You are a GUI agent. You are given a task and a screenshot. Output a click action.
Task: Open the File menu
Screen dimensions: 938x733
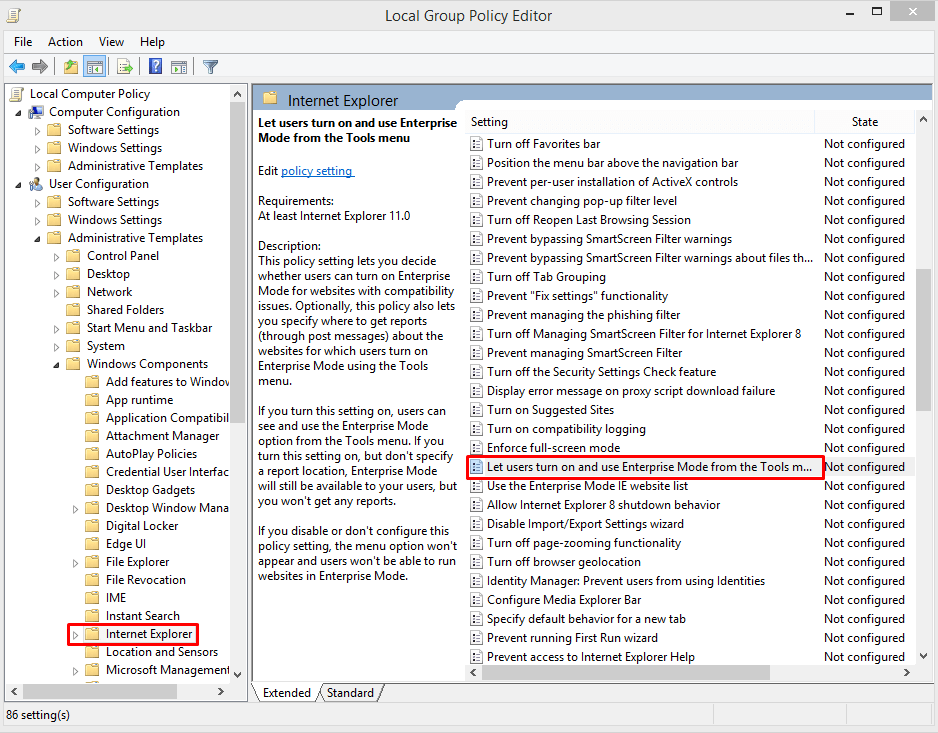point(23,42)
